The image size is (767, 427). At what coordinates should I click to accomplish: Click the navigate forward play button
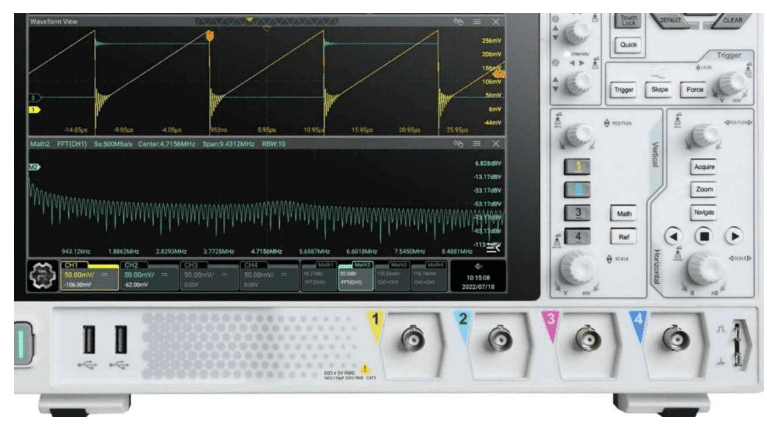pyautogui.click(x=734, y=237)
